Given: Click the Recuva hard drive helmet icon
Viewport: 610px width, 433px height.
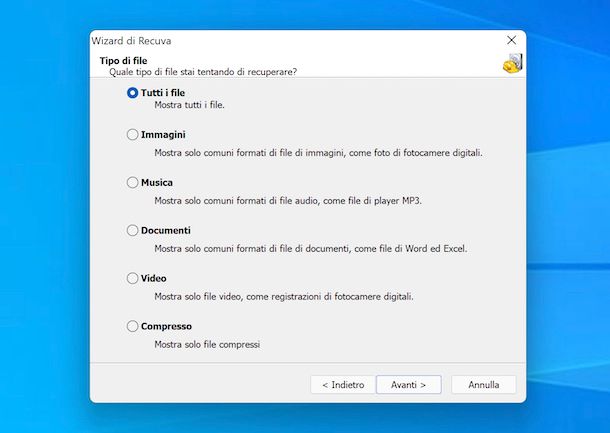Looking at the screenshot, I should pos(512,63).
